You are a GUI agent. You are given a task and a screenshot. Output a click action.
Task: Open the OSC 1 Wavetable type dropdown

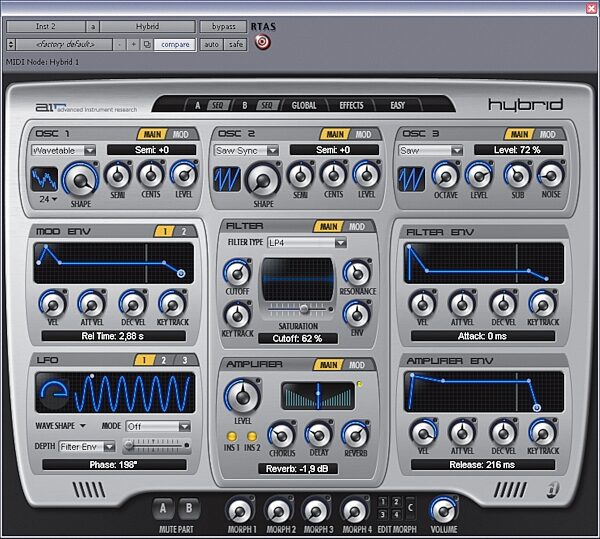coord(64,150)
